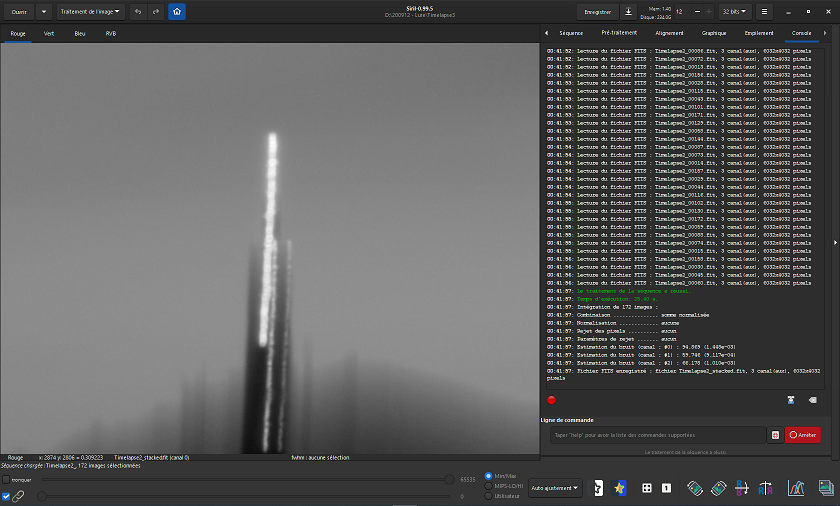Switch to the Bleu channel tab
Screen dimensions: 840x506
(80, 33)
